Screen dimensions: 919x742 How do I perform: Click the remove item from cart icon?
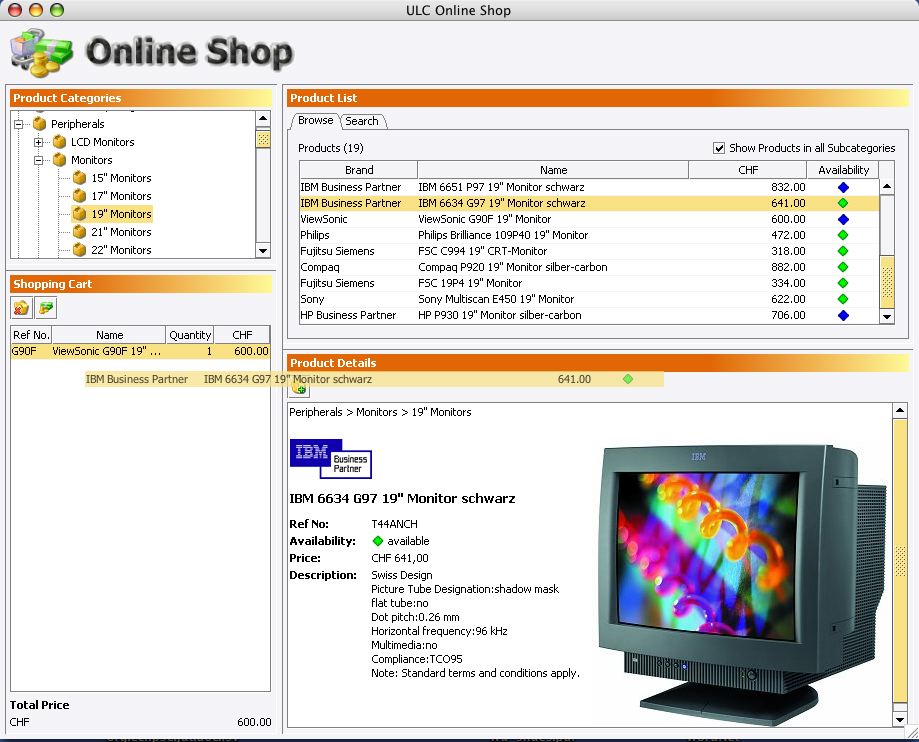tap(21, 308)
